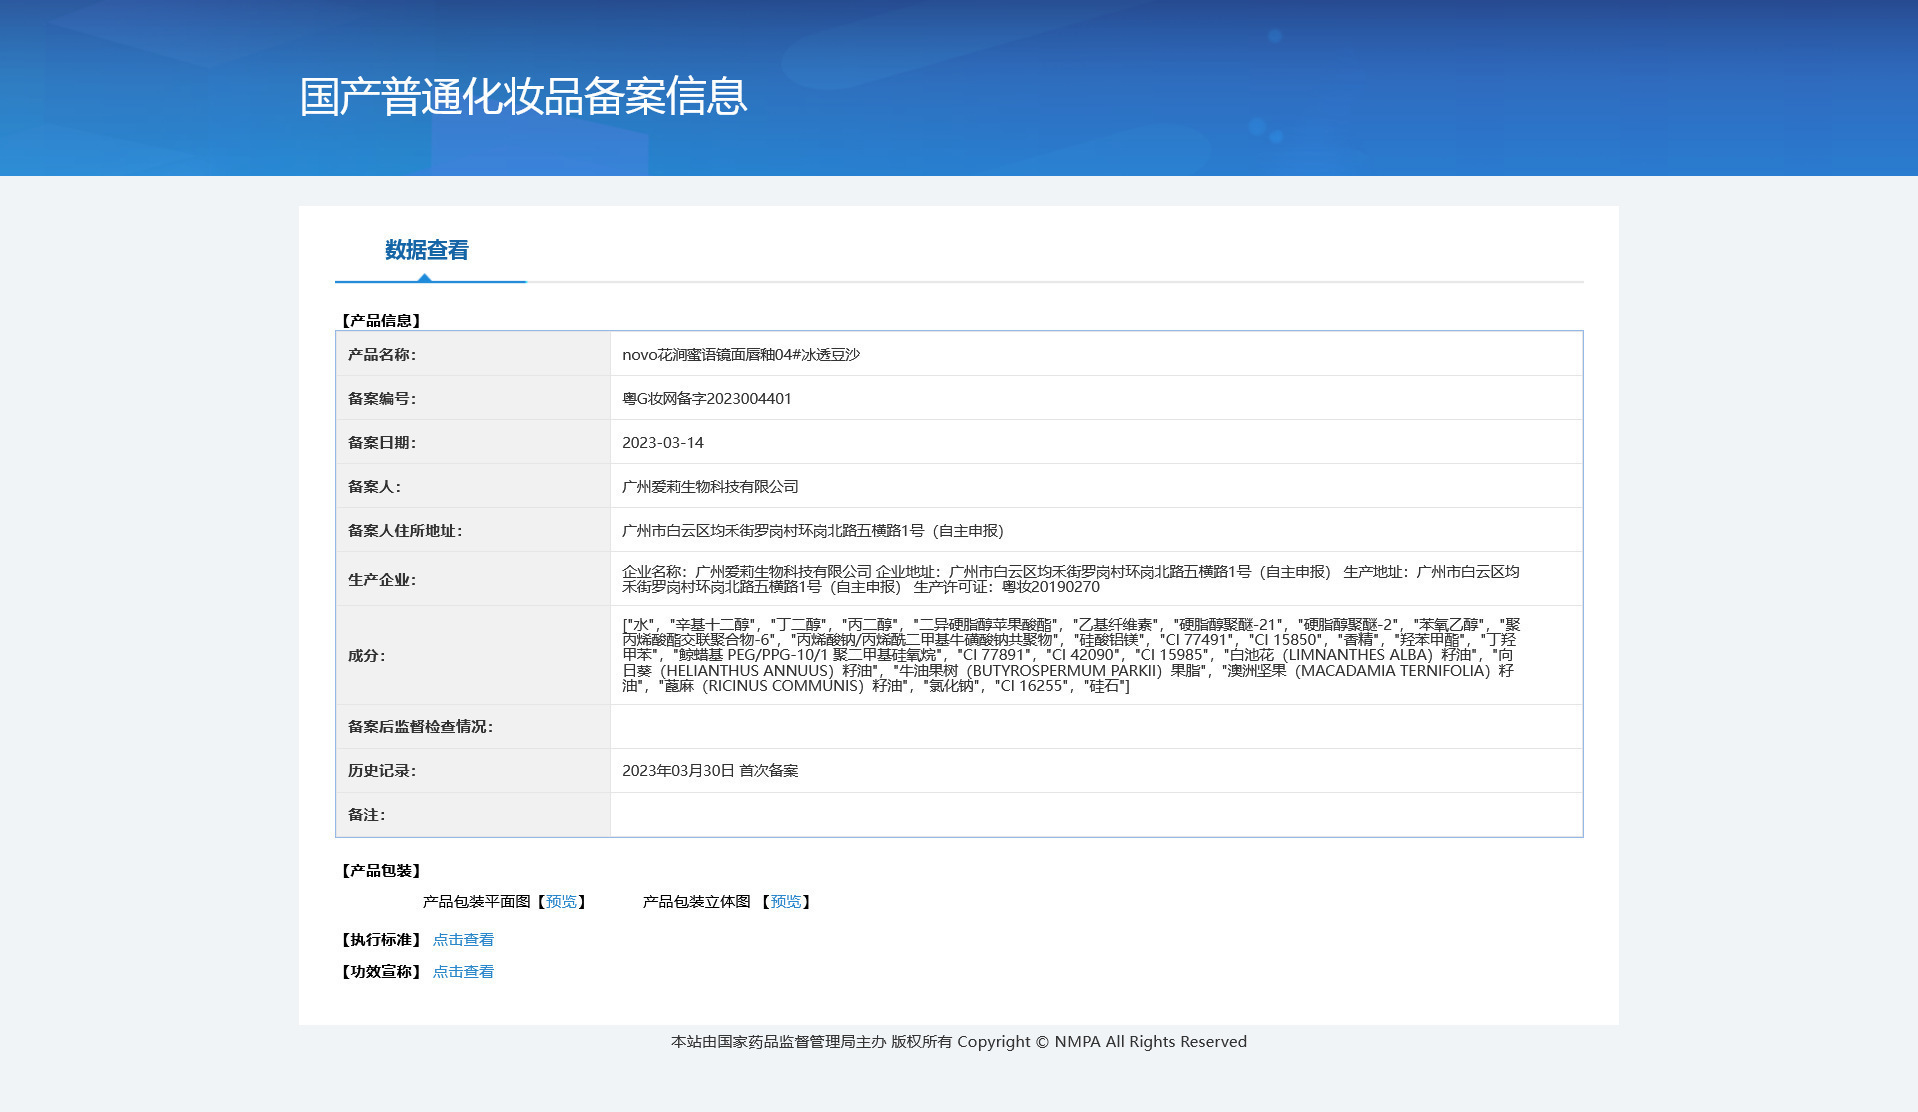Select the product name novo花涧蜜语镜面唇釉 text
The image size is (1918, 1112).
click(741, 355)
